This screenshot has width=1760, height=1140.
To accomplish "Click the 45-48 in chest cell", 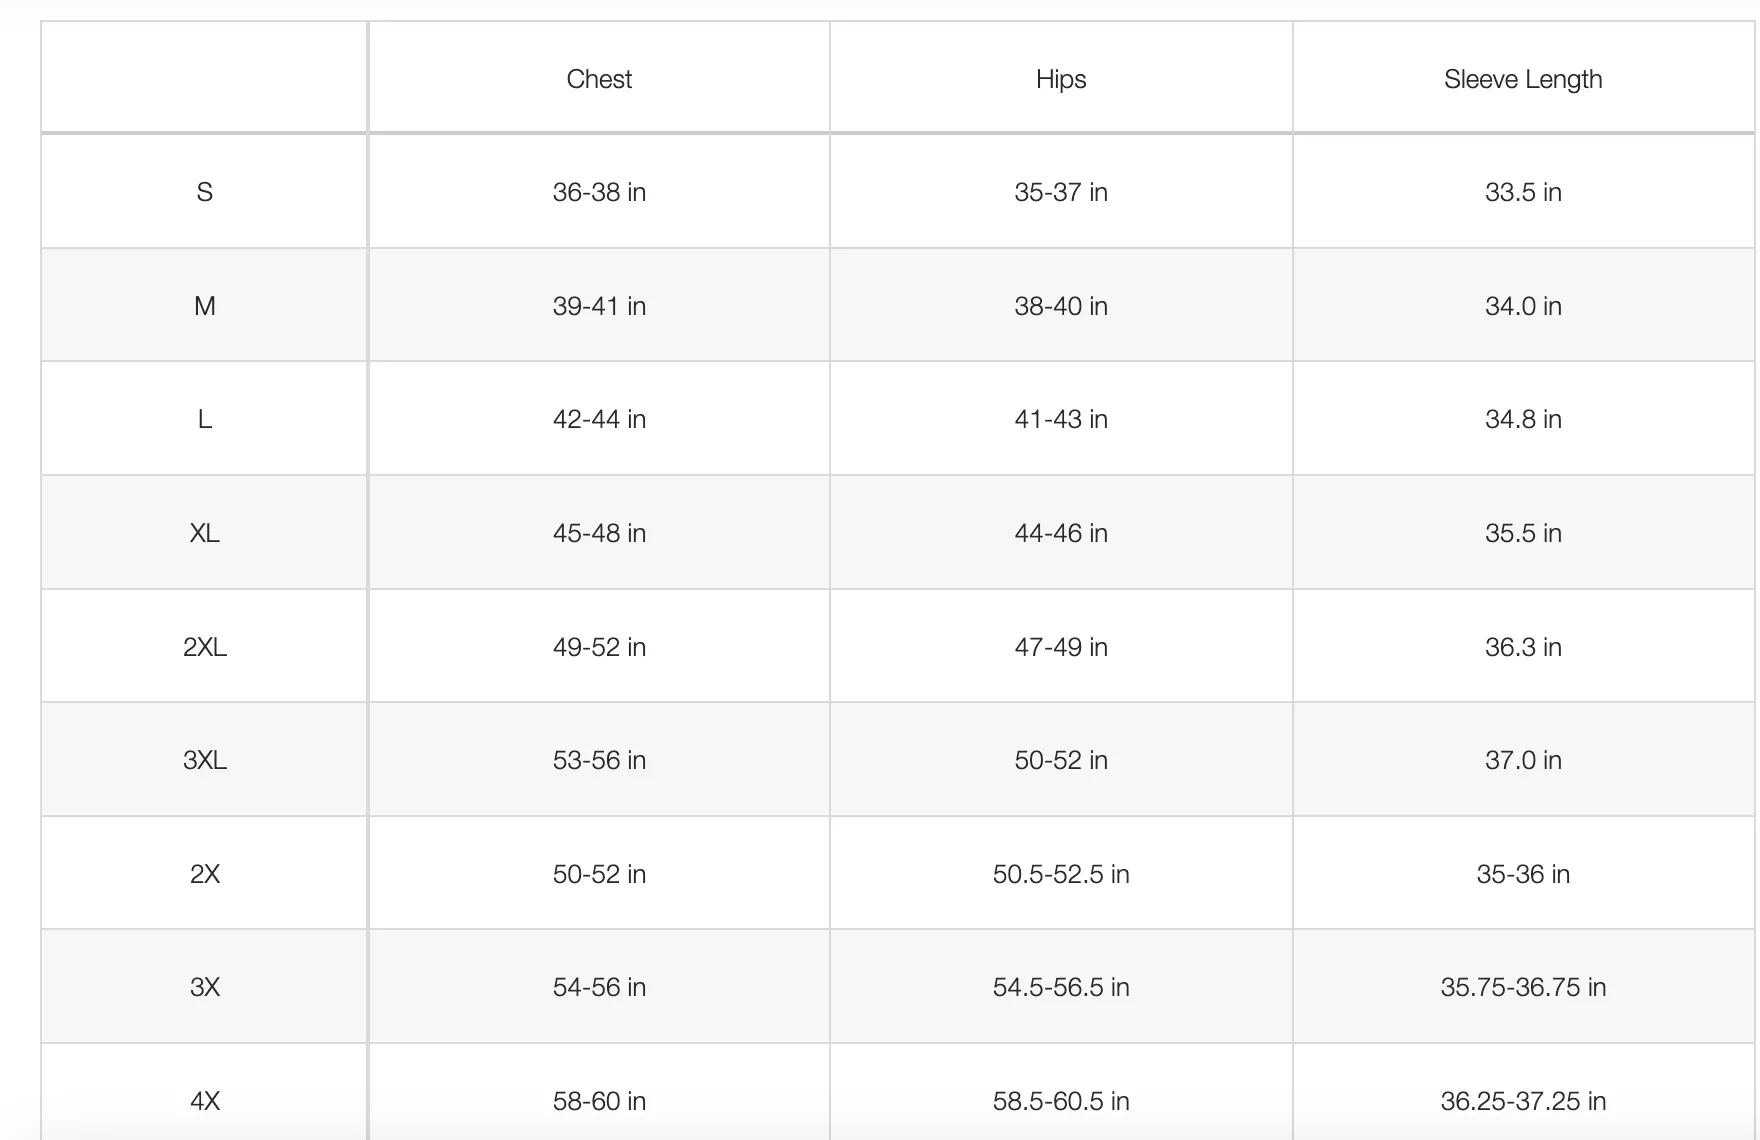I will point(599,533).
